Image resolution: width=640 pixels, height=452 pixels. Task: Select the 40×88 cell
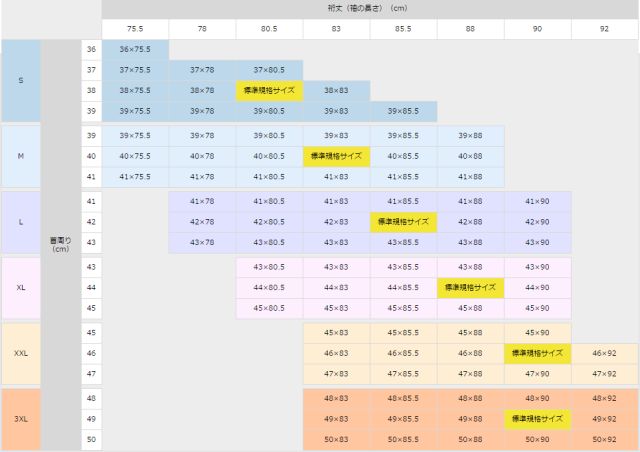(x=470, y=156)
